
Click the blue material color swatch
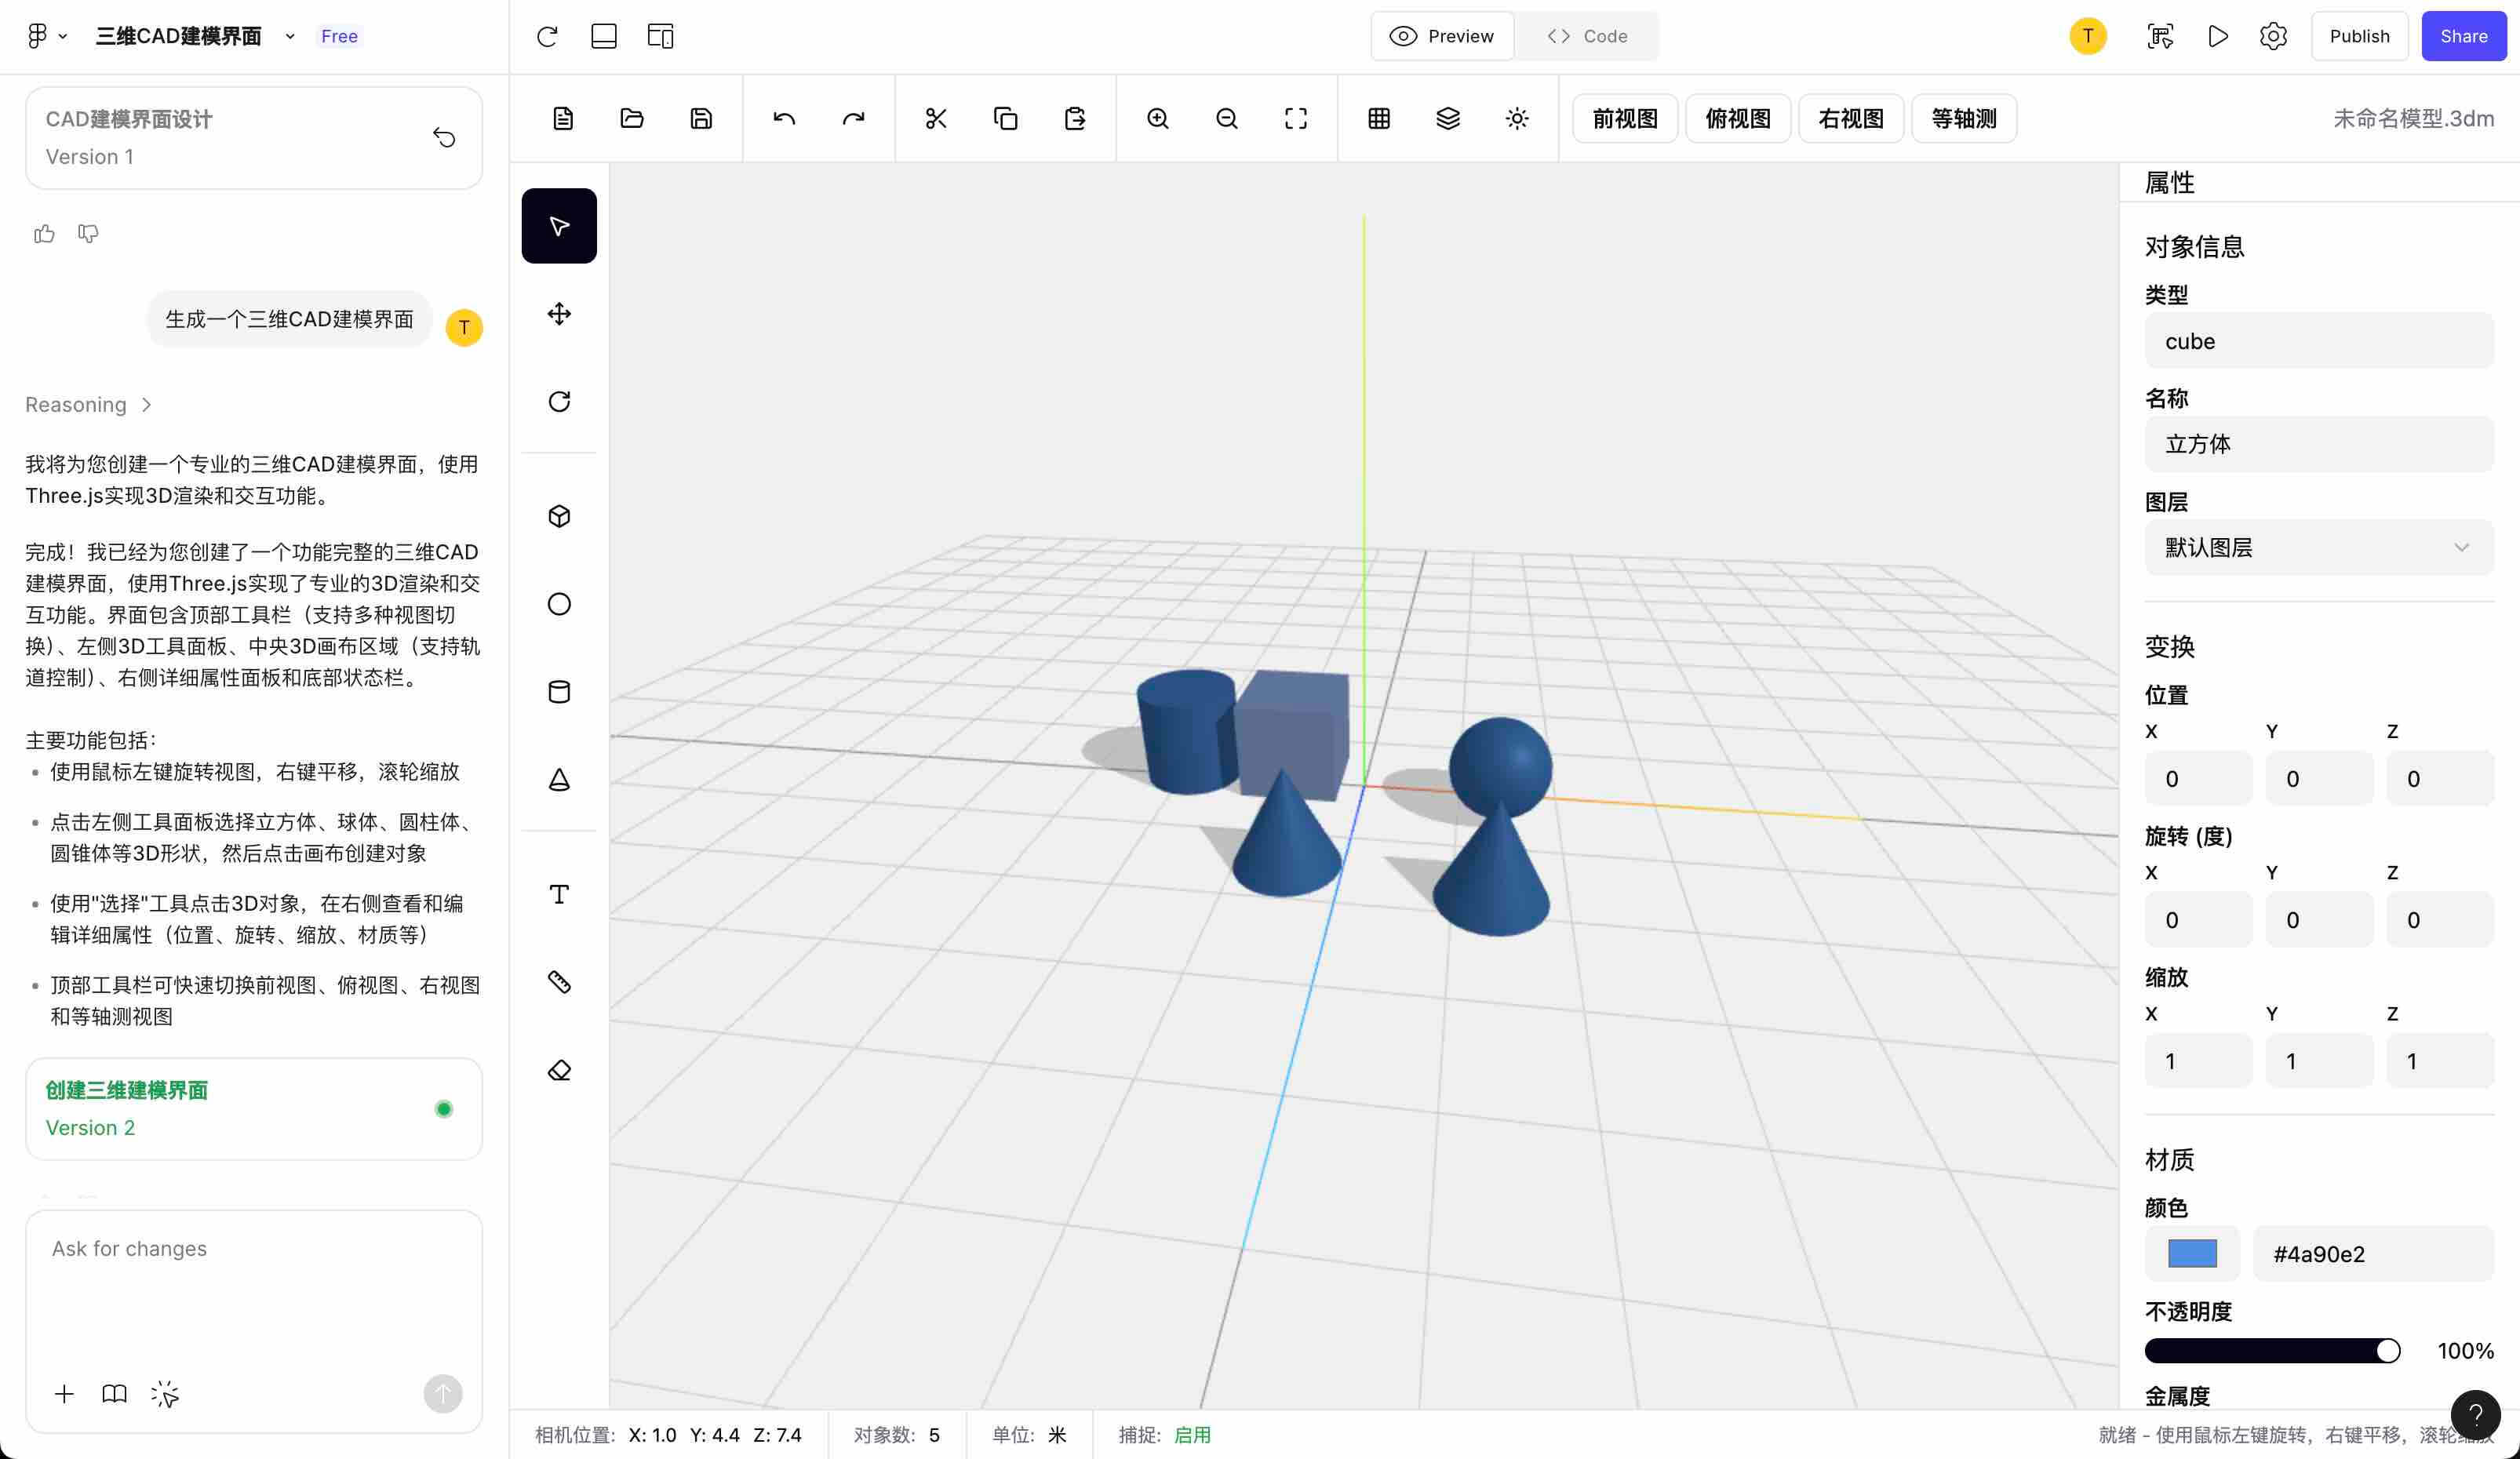point(2192,1254)
